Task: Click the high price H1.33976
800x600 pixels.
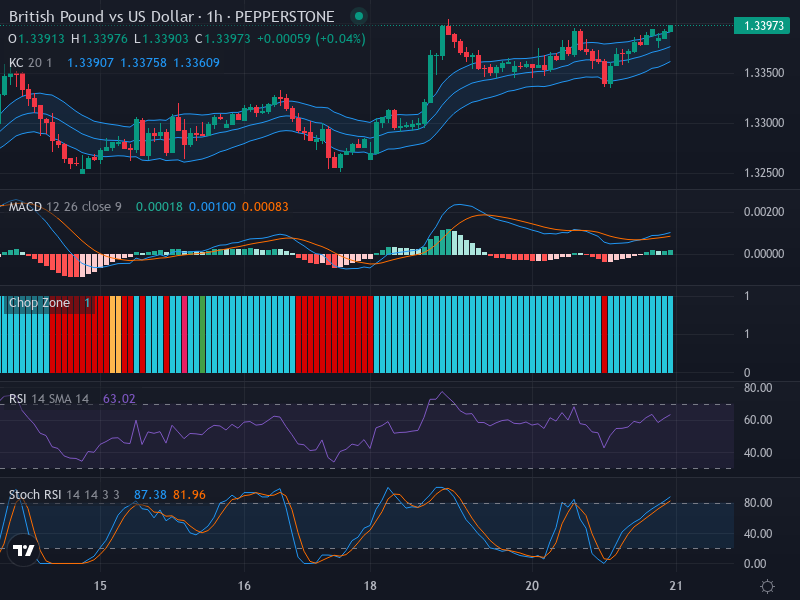Action: (99, 39)
